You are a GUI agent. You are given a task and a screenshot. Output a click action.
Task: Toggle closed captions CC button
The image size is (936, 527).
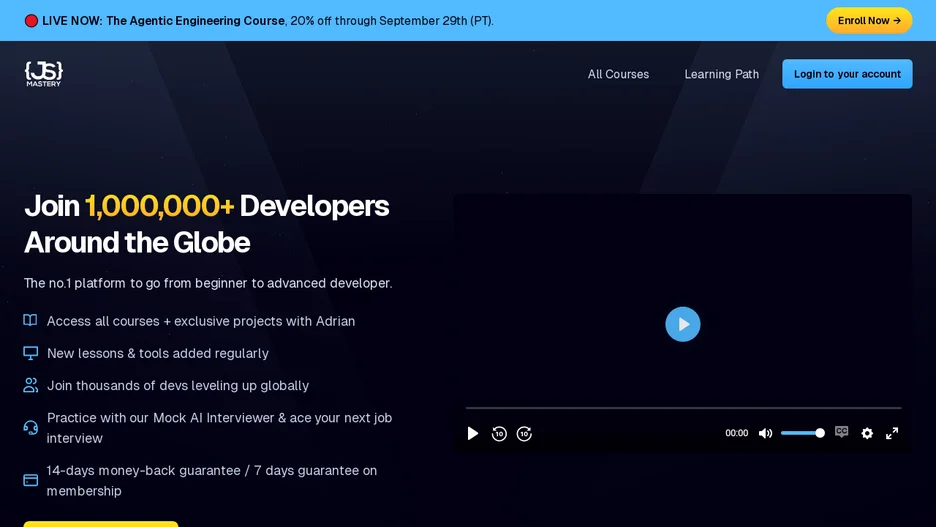point(842,432)
